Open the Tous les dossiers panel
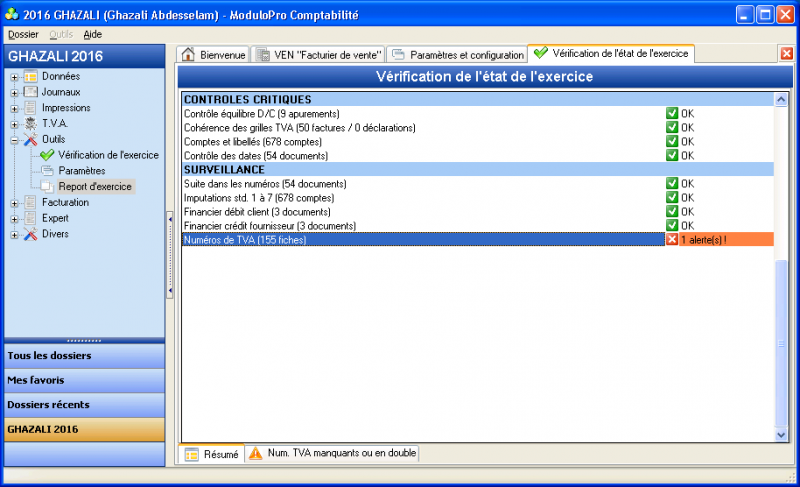This screenshot has height=487, width=800. (84, 356)
